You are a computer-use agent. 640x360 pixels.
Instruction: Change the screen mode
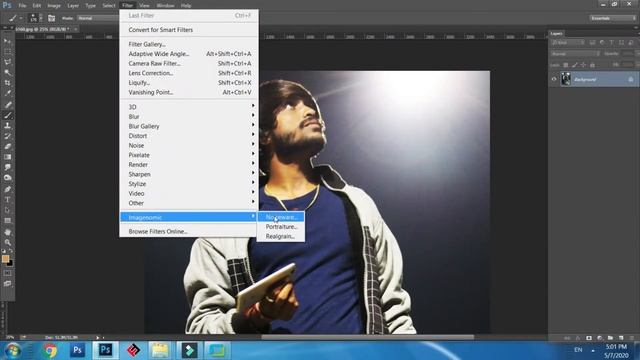click(x=7, y=284)
